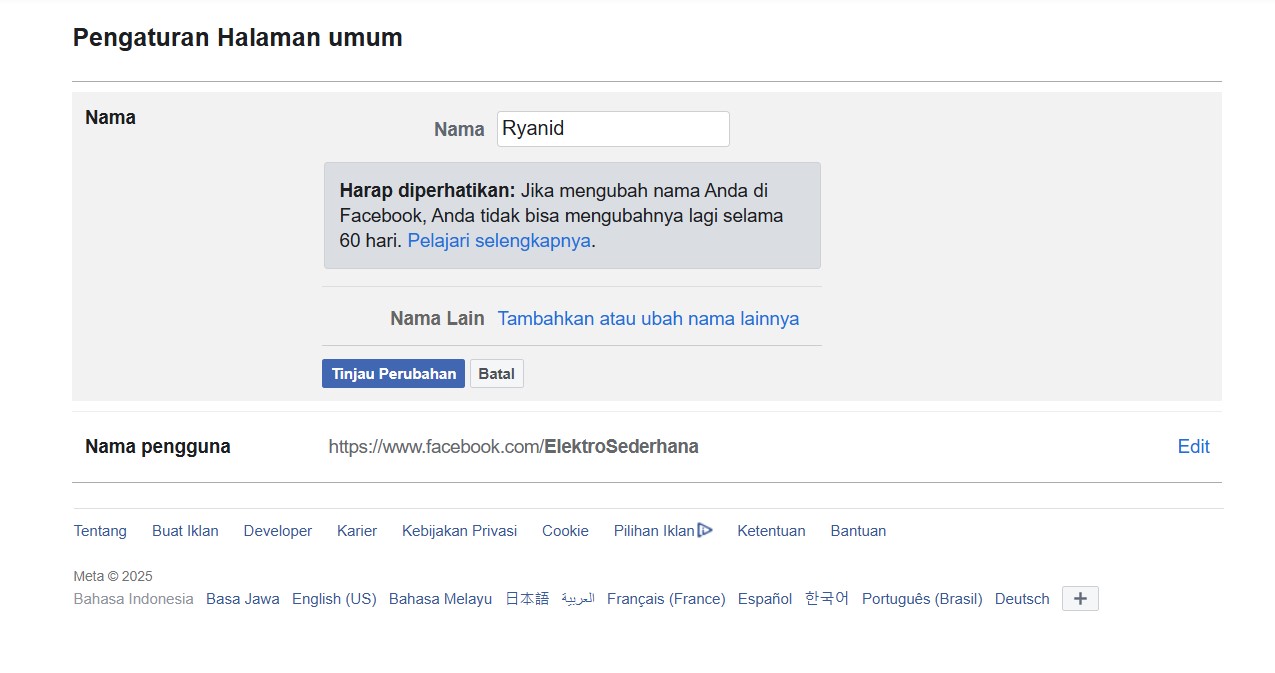
Task: Cancel name change with Batal button
Action: 496,374
